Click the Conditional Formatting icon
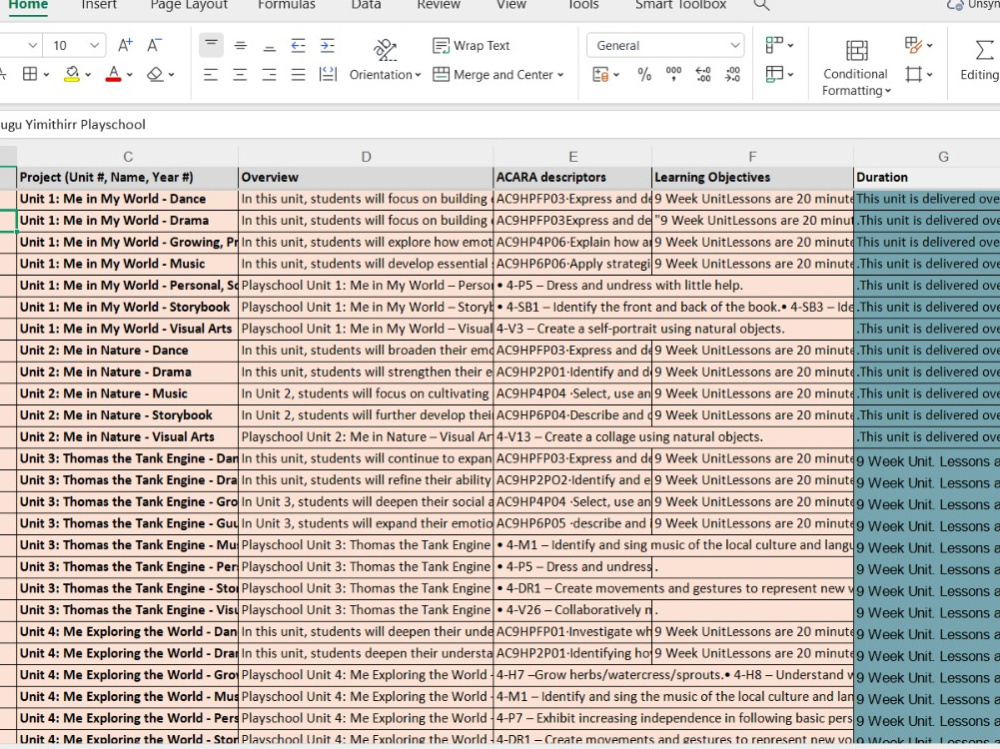The height and width of the screenshot is (749, 1000). 856,50
